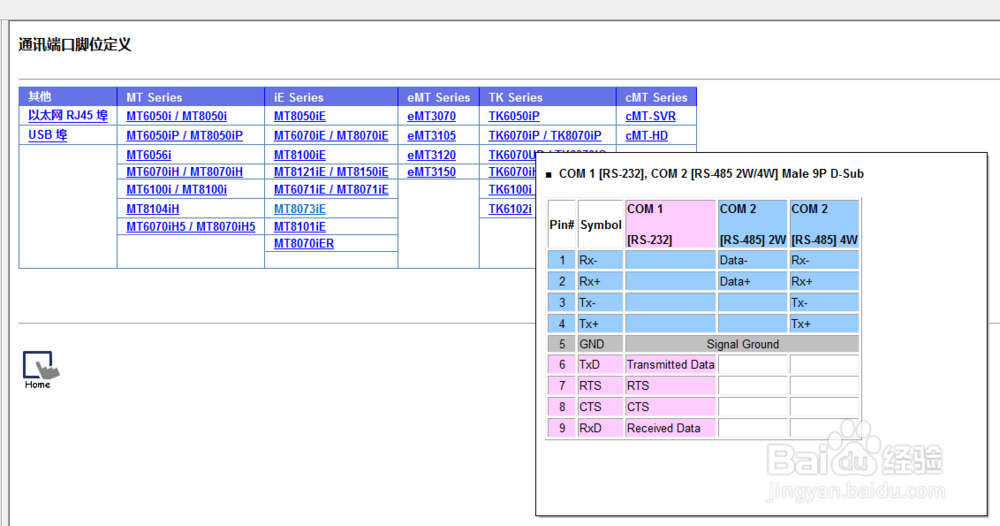Click the Transmitted Data cell
1000x526 pixels.
[670, 365]
